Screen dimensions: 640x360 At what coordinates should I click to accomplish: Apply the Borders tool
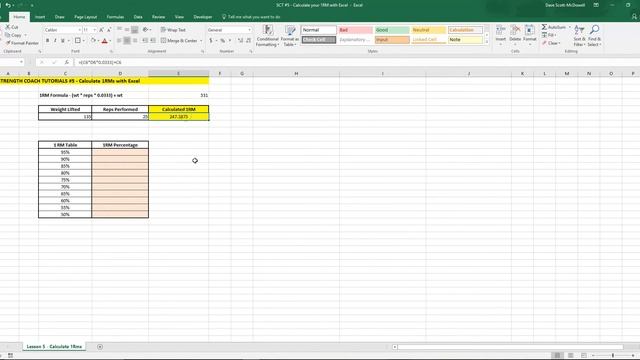tap(78, 41)
